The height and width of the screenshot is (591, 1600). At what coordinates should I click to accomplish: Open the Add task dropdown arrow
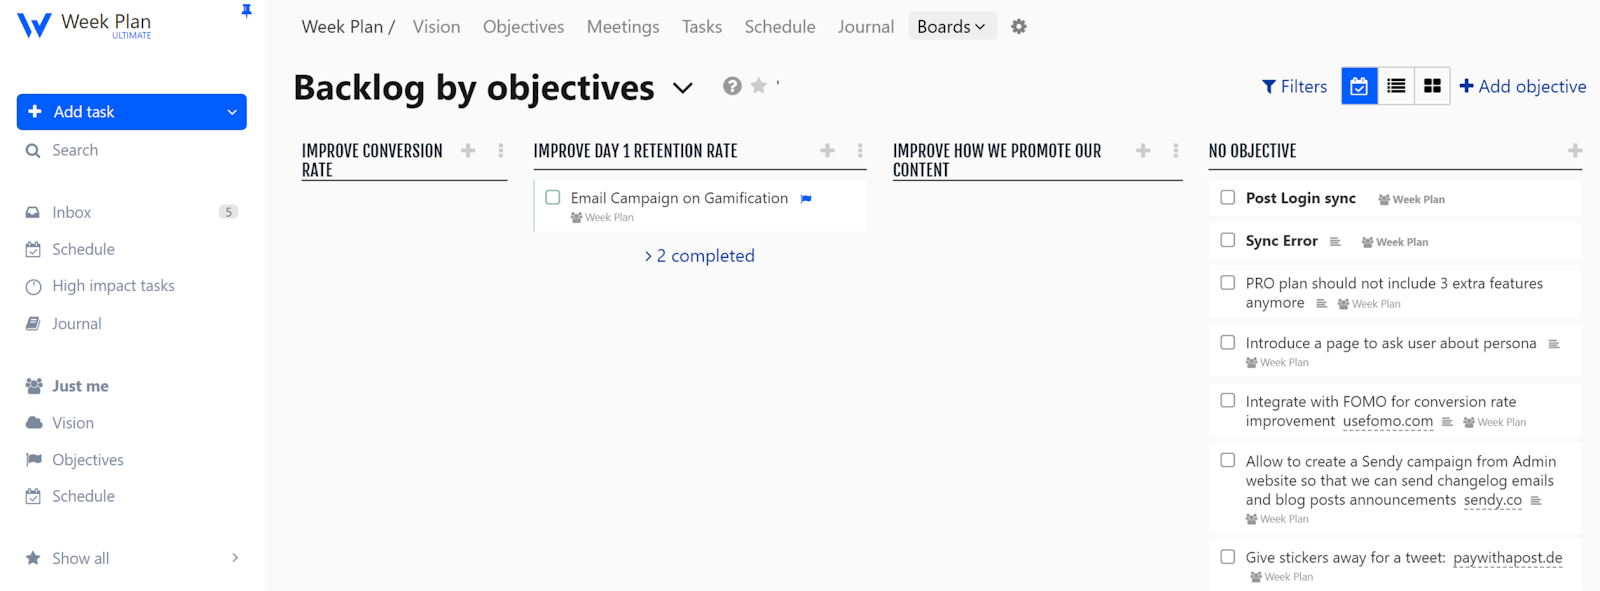click(232, 112)
